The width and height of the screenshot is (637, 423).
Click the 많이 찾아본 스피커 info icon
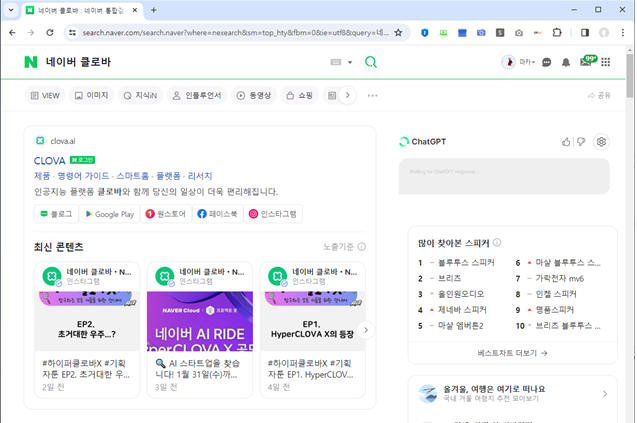pos(497,243)
